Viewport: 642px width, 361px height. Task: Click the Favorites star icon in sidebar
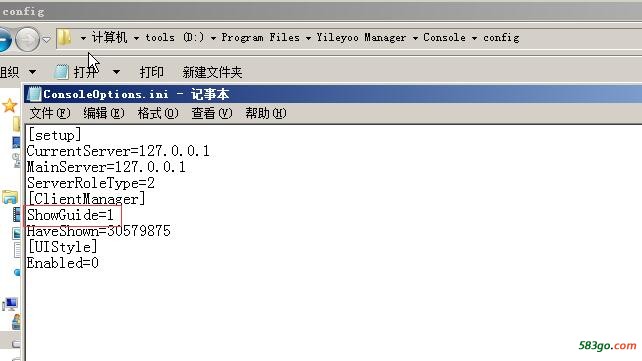pos(9,106)
